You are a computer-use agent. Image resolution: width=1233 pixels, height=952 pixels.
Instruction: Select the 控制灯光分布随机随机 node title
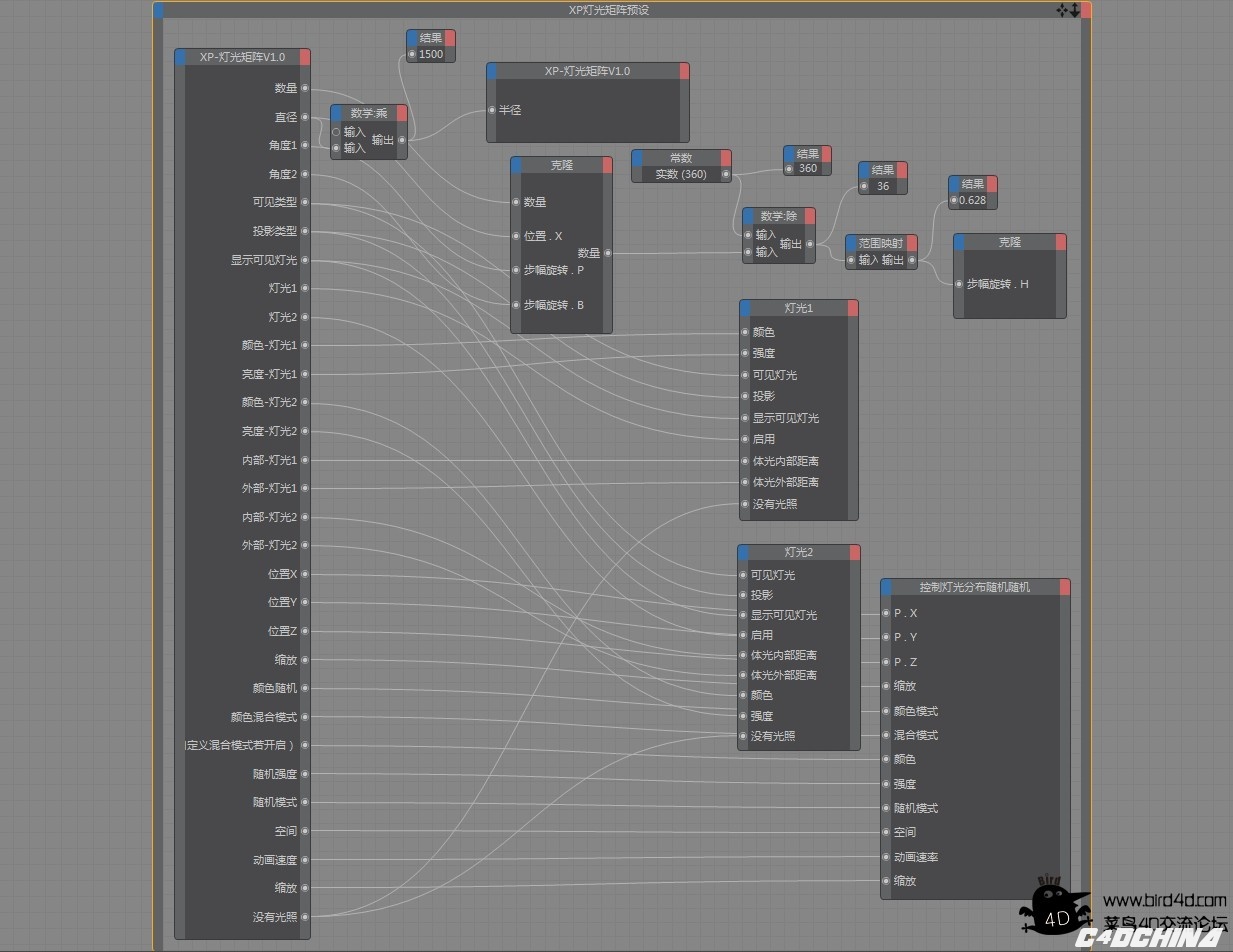975,587
